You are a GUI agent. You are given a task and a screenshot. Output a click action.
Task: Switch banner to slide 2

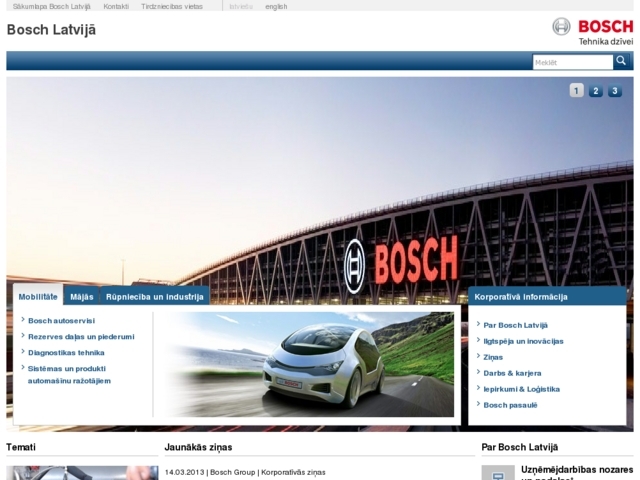(596, 91)
